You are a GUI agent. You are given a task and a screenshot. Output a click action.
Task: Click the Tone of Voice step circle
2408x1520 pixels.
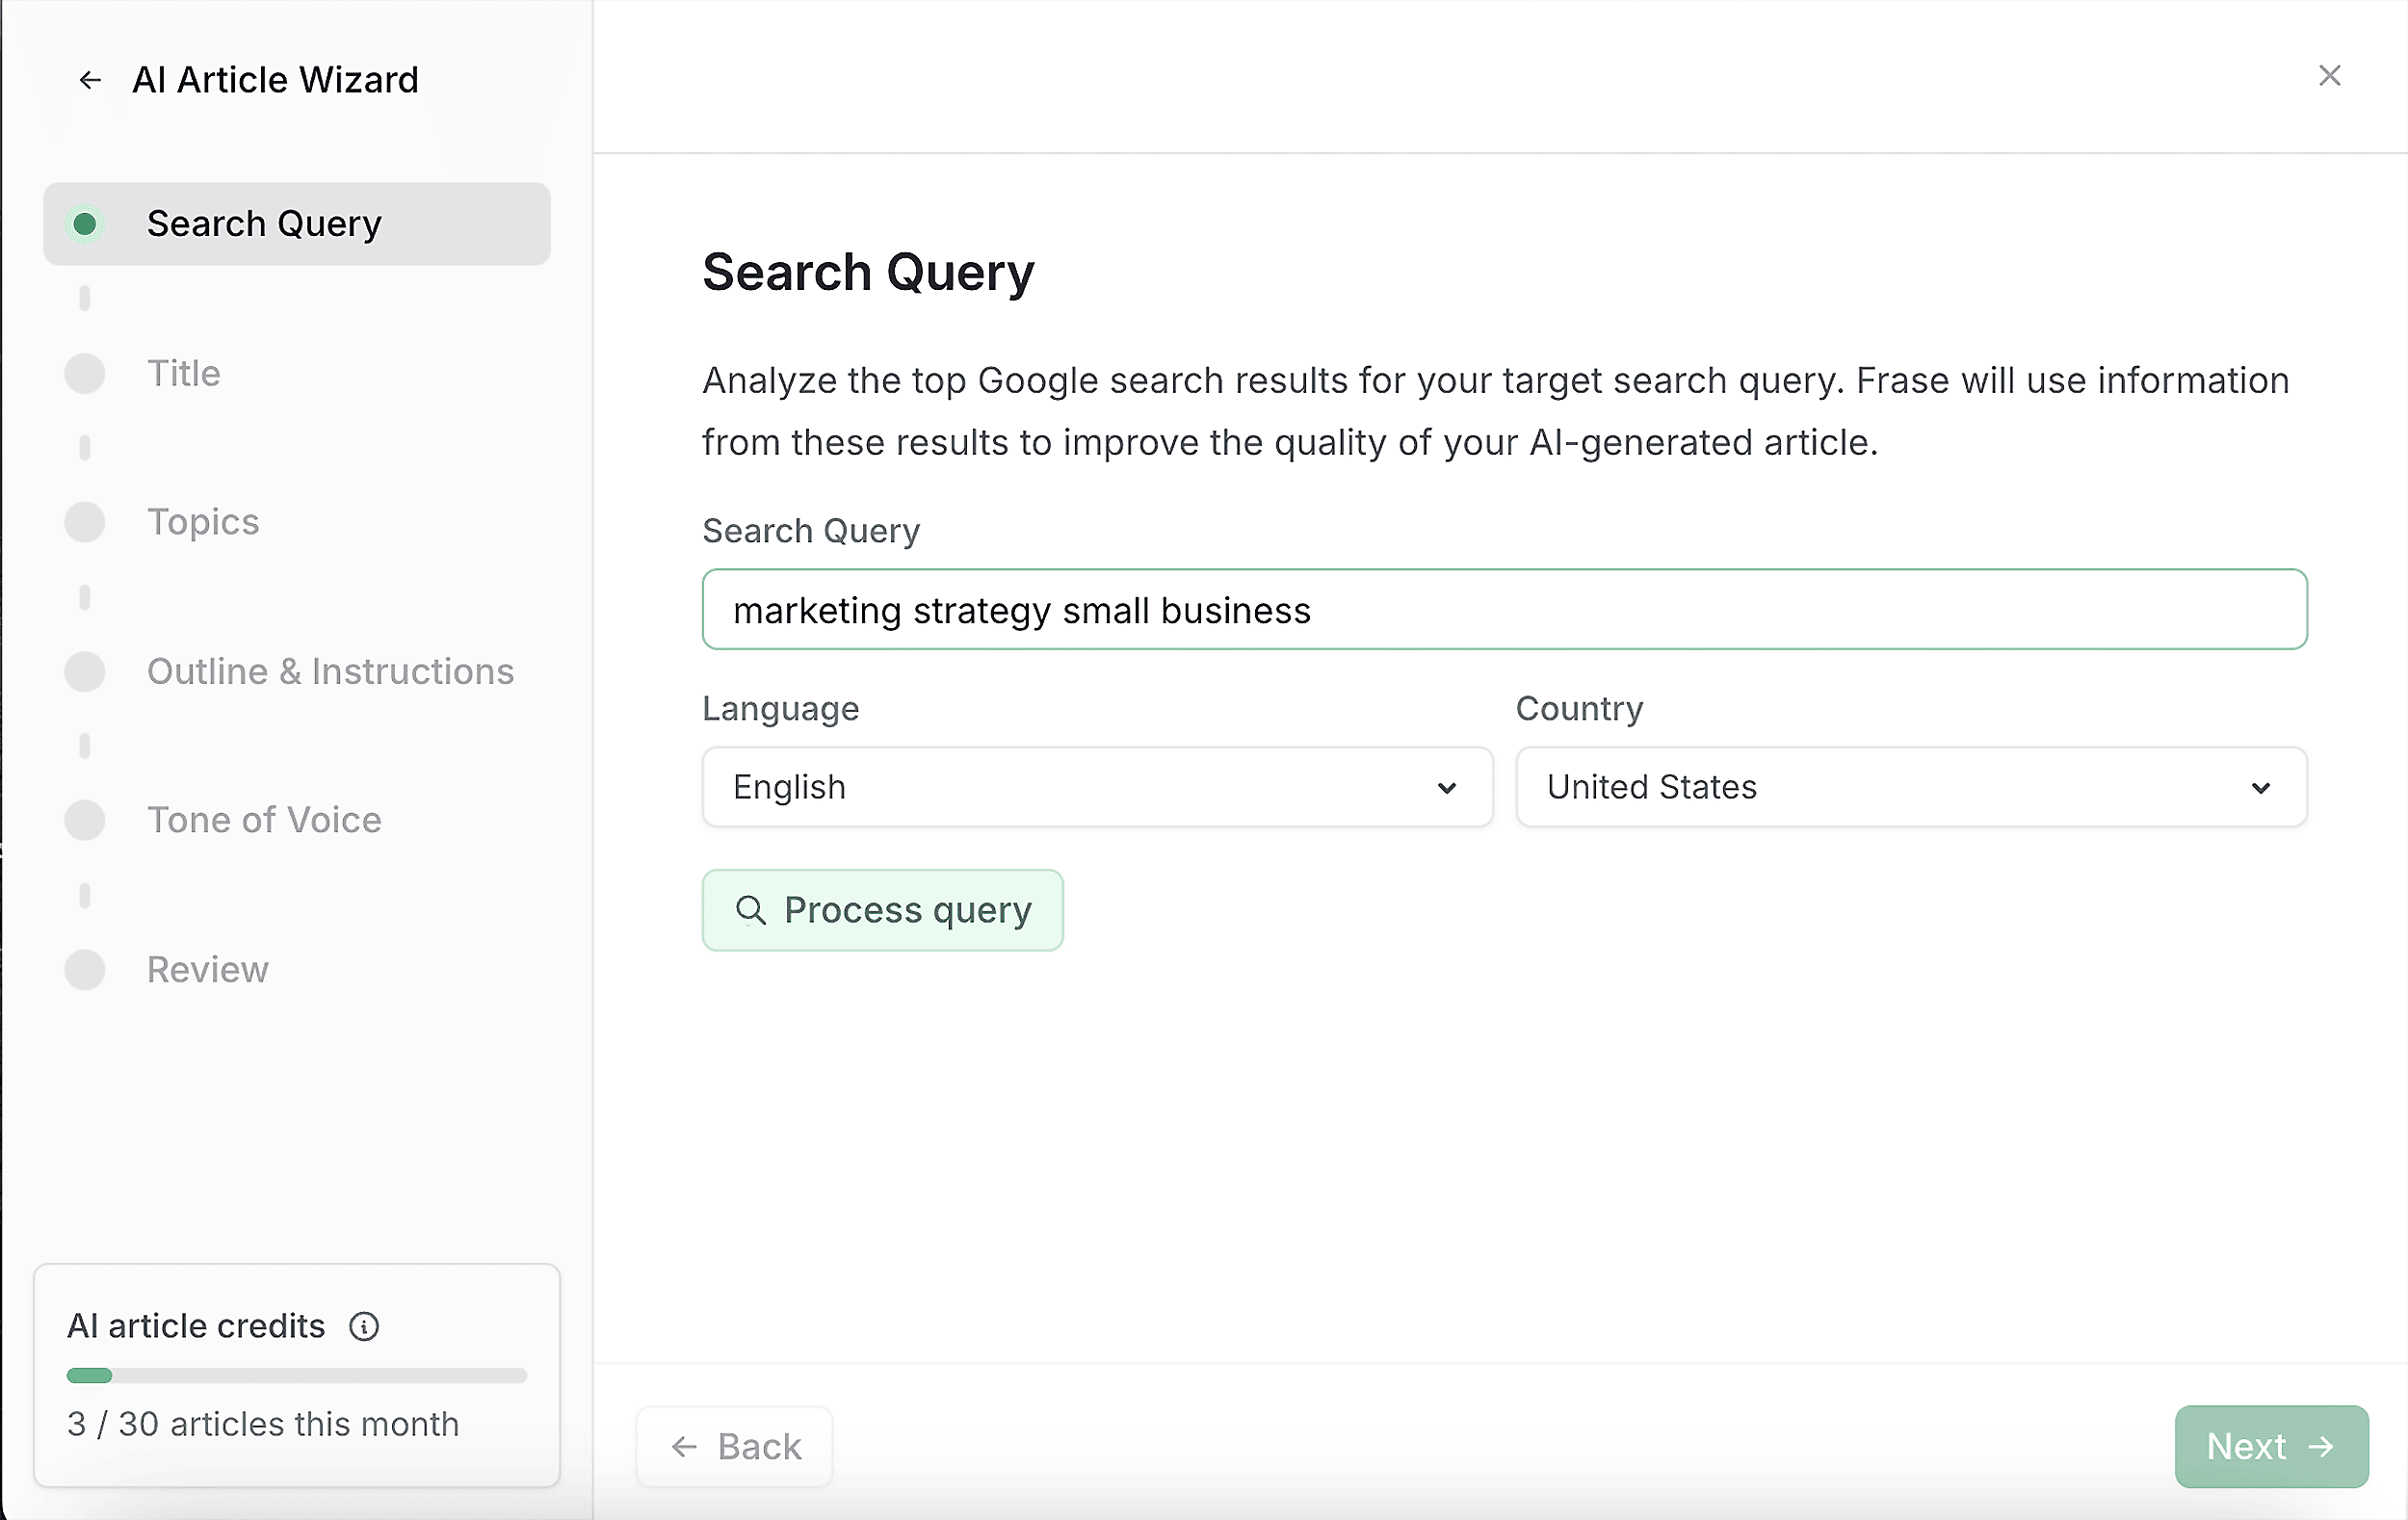85,821
